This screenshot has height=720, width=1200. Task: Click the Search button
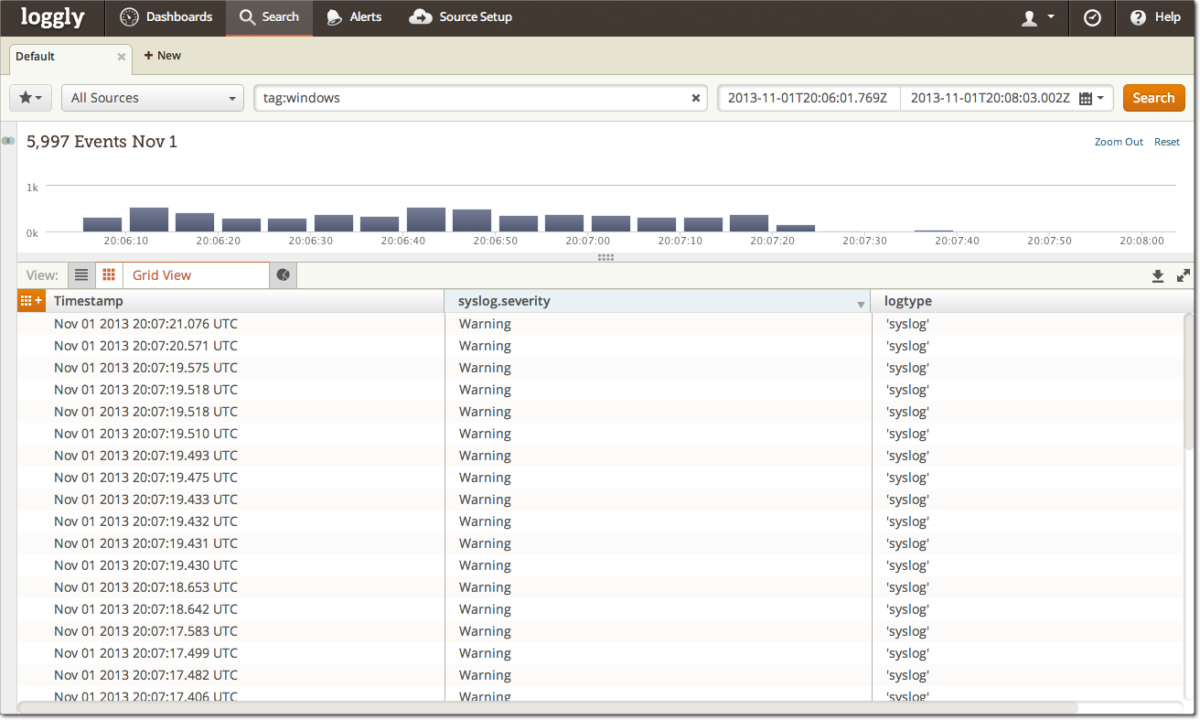(x=1154, y=97)
